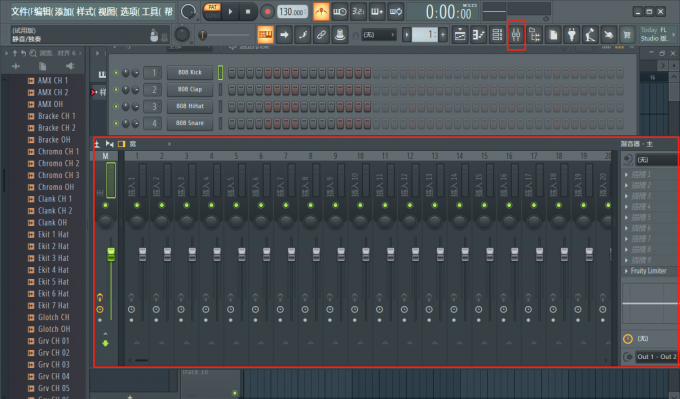Mute the 808 Kick channel LED
This screenshot has height=399, width=680.
coord(116,72)
